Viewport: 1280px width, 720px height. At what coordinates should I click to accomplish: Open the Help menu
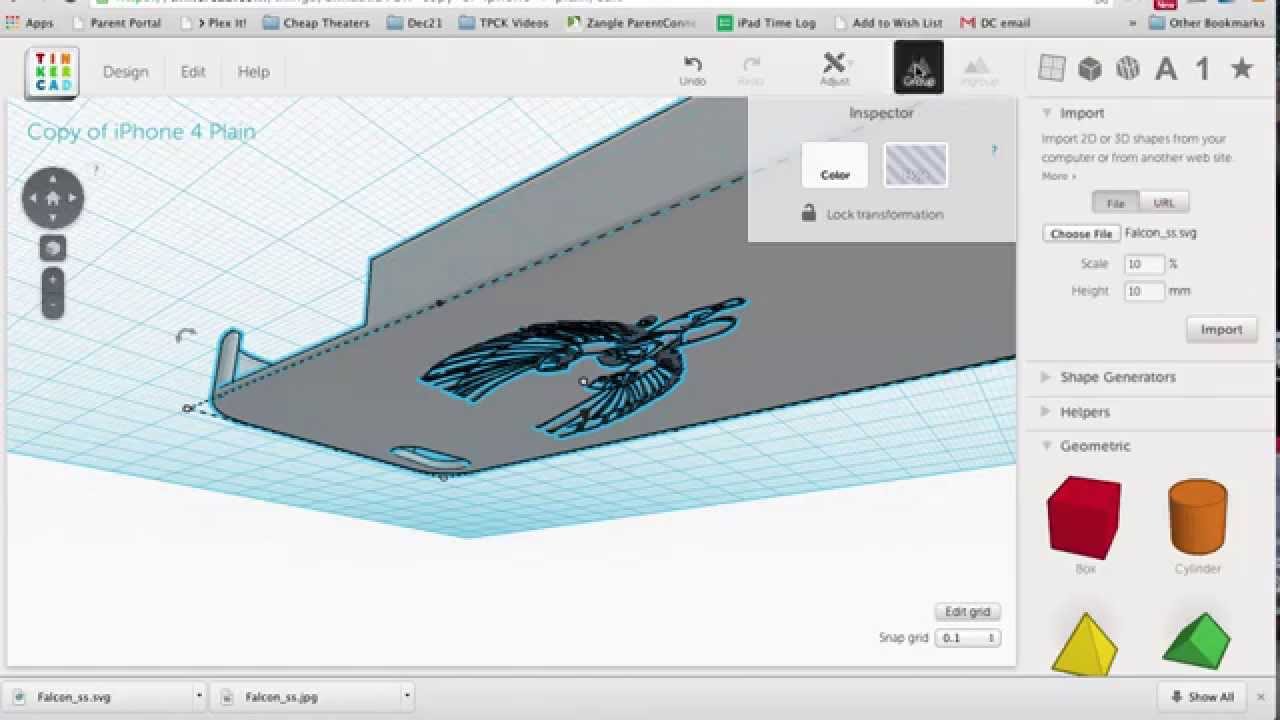pos(253,72)
